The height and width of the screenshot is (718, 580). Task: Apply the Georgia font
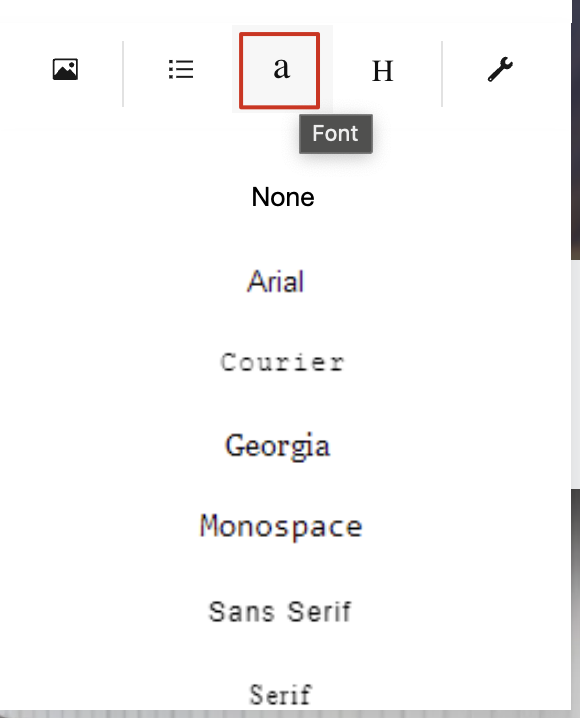[x=277, y=446]
